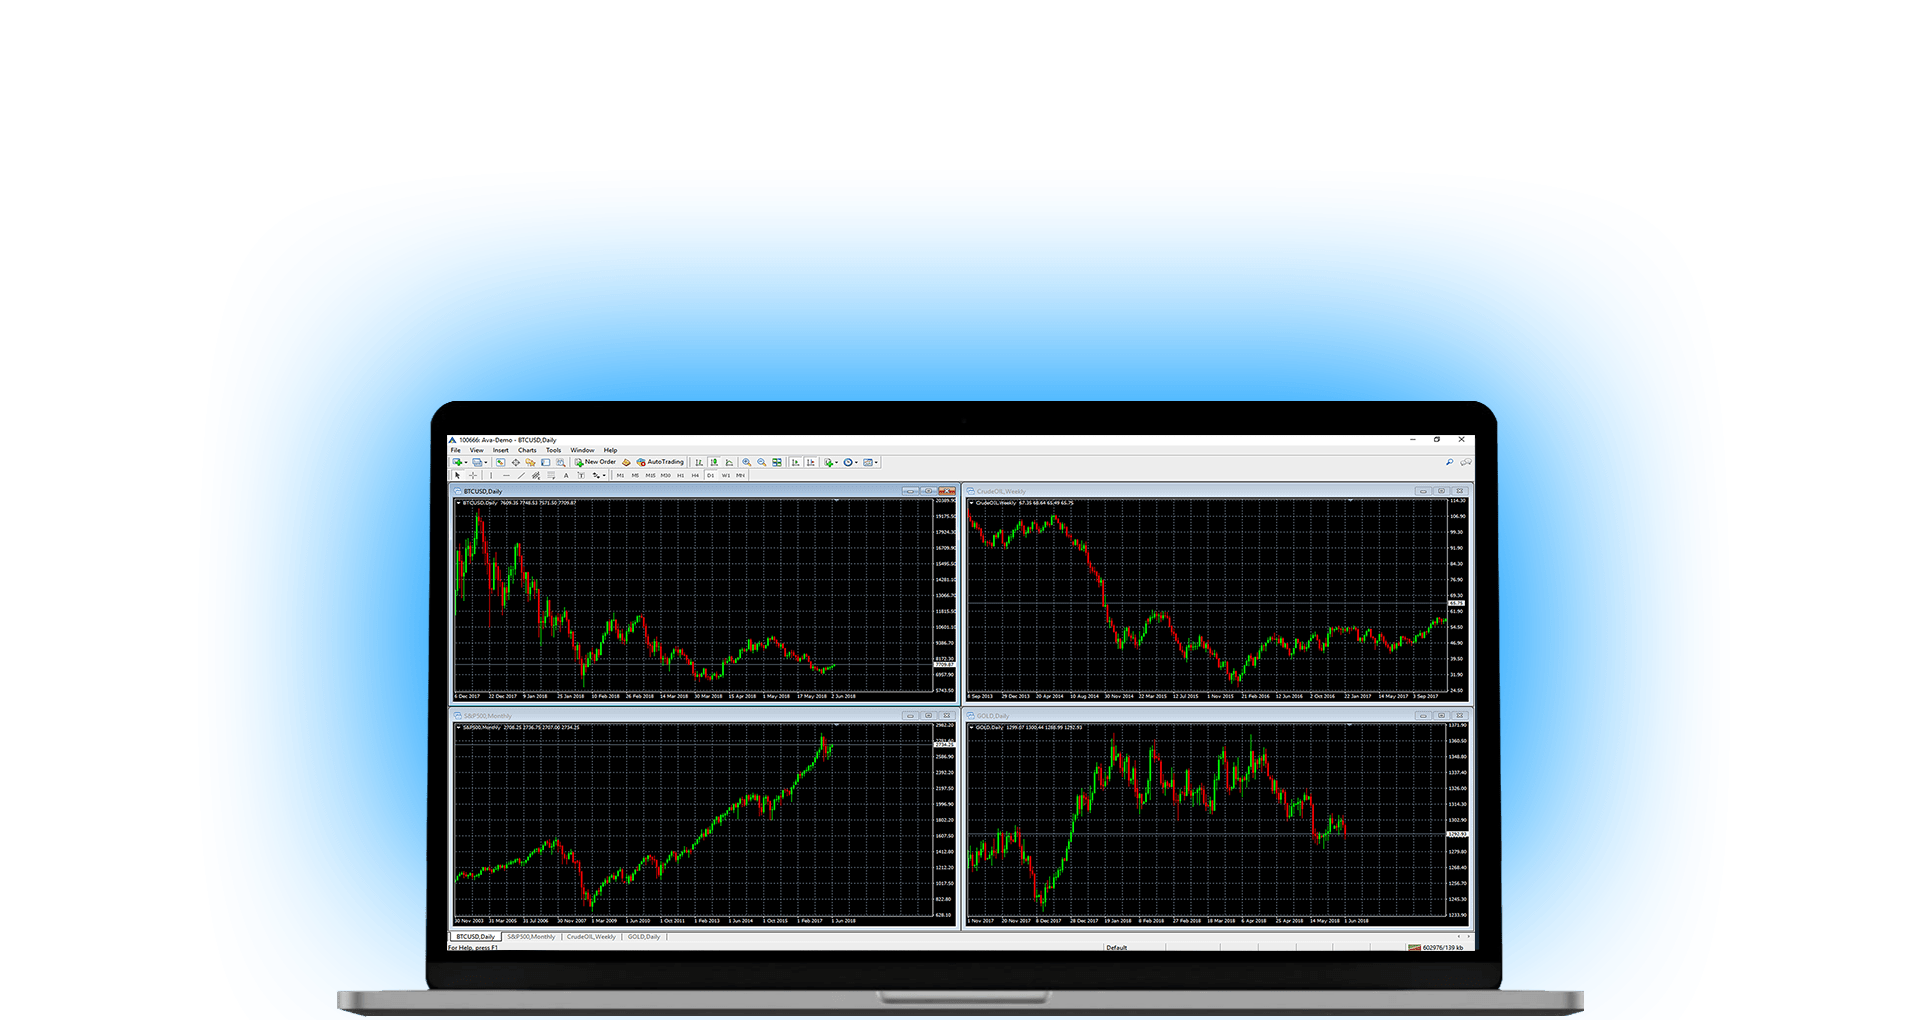Select the BTCUSD,Daily chart tab
1920x1020 pixels.
[x=476, y=937]
